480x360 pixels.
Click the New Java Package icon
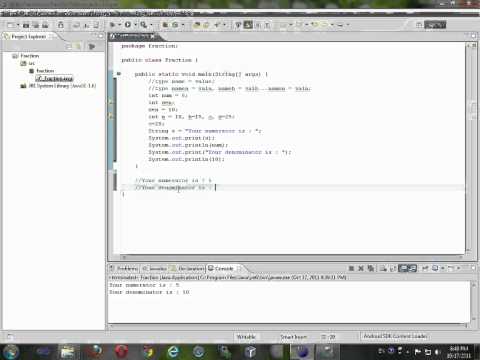(x=165, y=25)
